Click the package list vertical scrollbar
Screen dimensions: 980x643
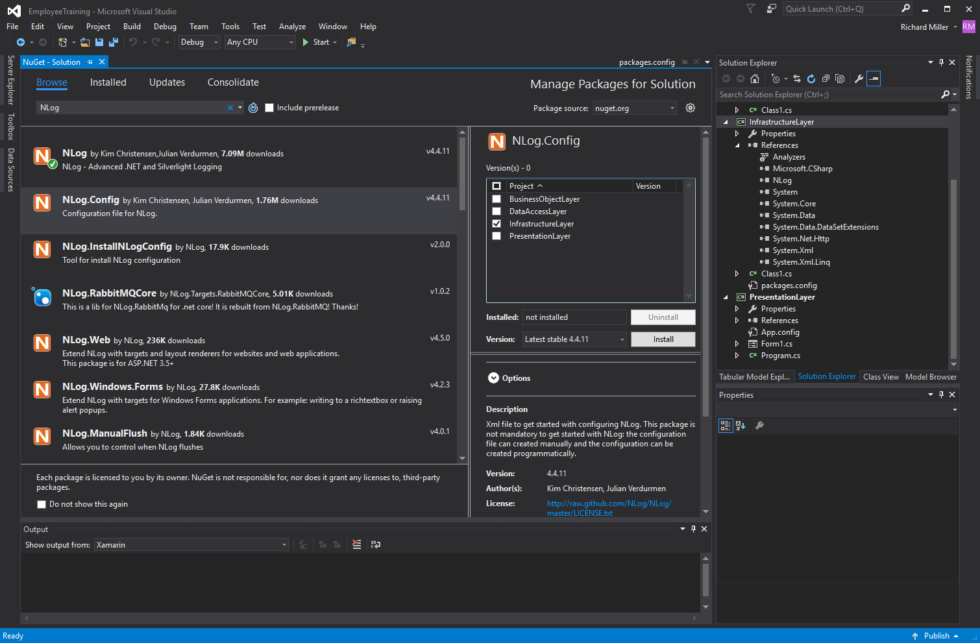462,174
